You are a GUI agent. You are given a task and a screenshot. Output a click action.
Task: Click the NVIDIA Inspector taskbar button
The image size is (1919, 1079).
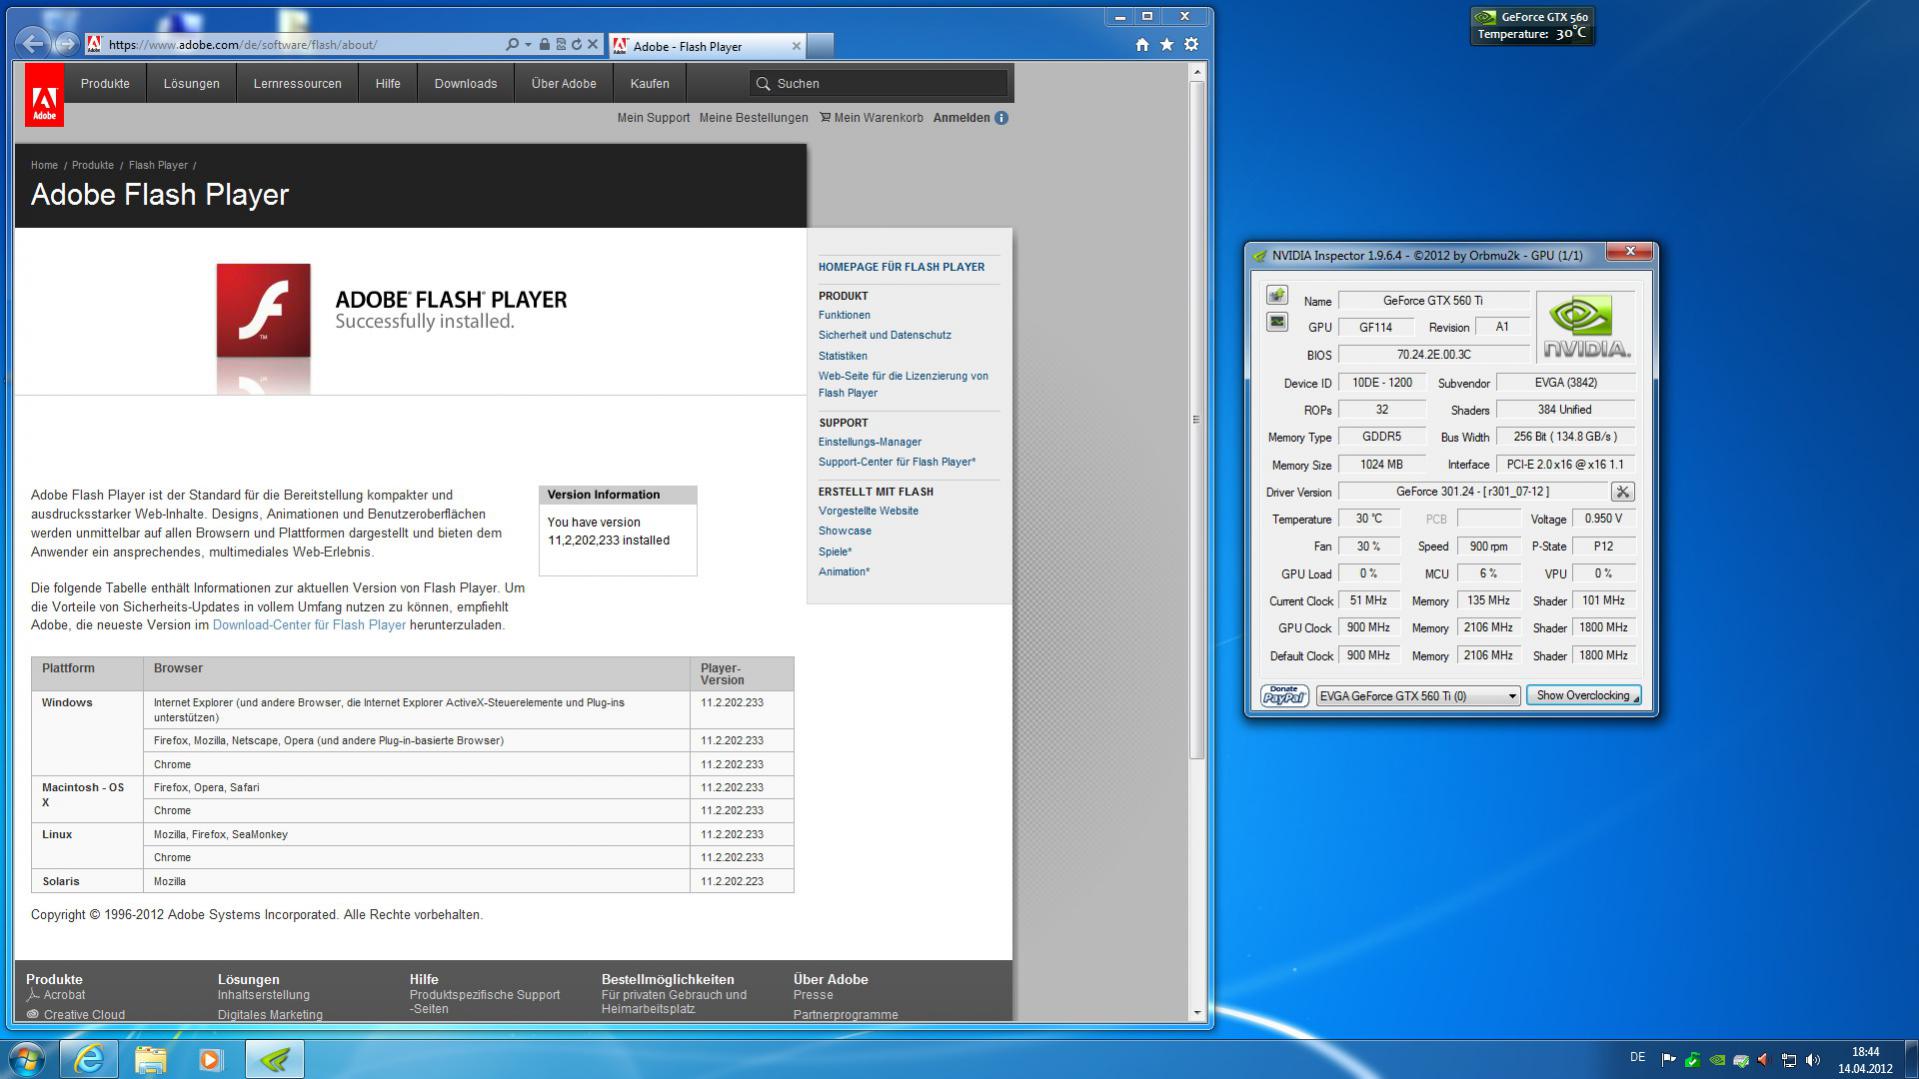[x=274, y=1059]
